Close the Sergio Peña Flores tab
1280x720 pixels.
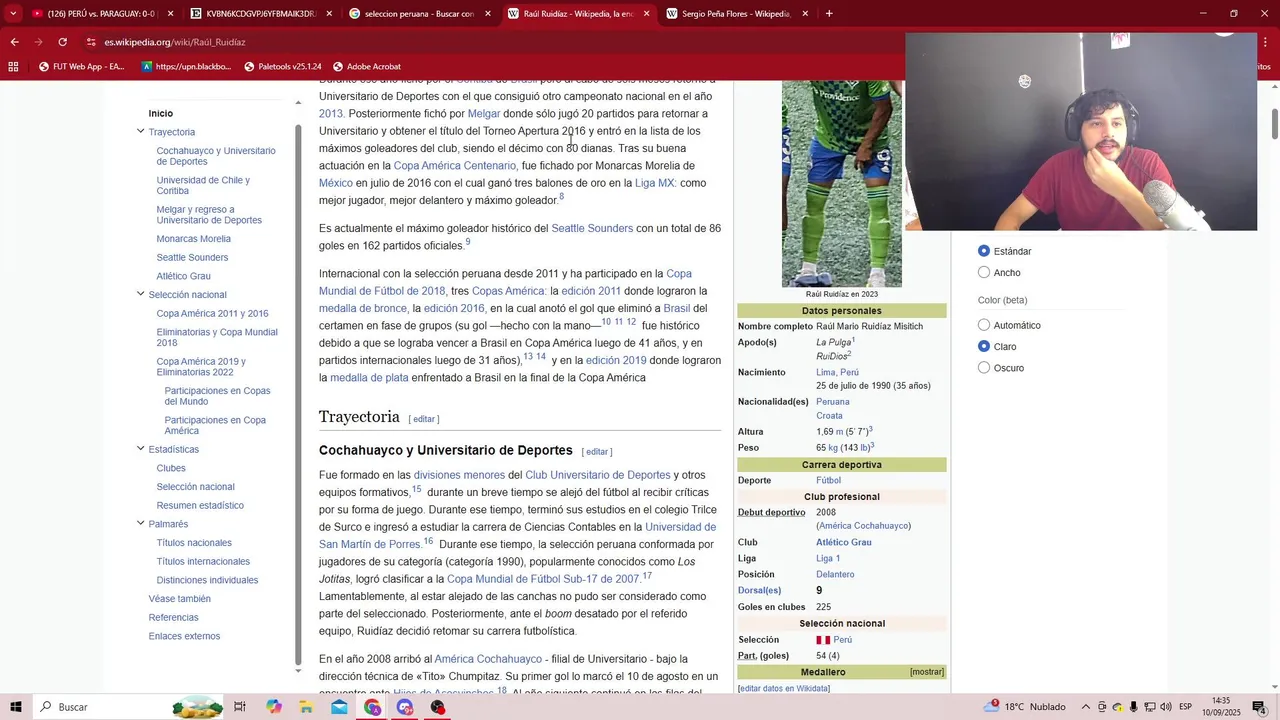click(x=805, y=14)
